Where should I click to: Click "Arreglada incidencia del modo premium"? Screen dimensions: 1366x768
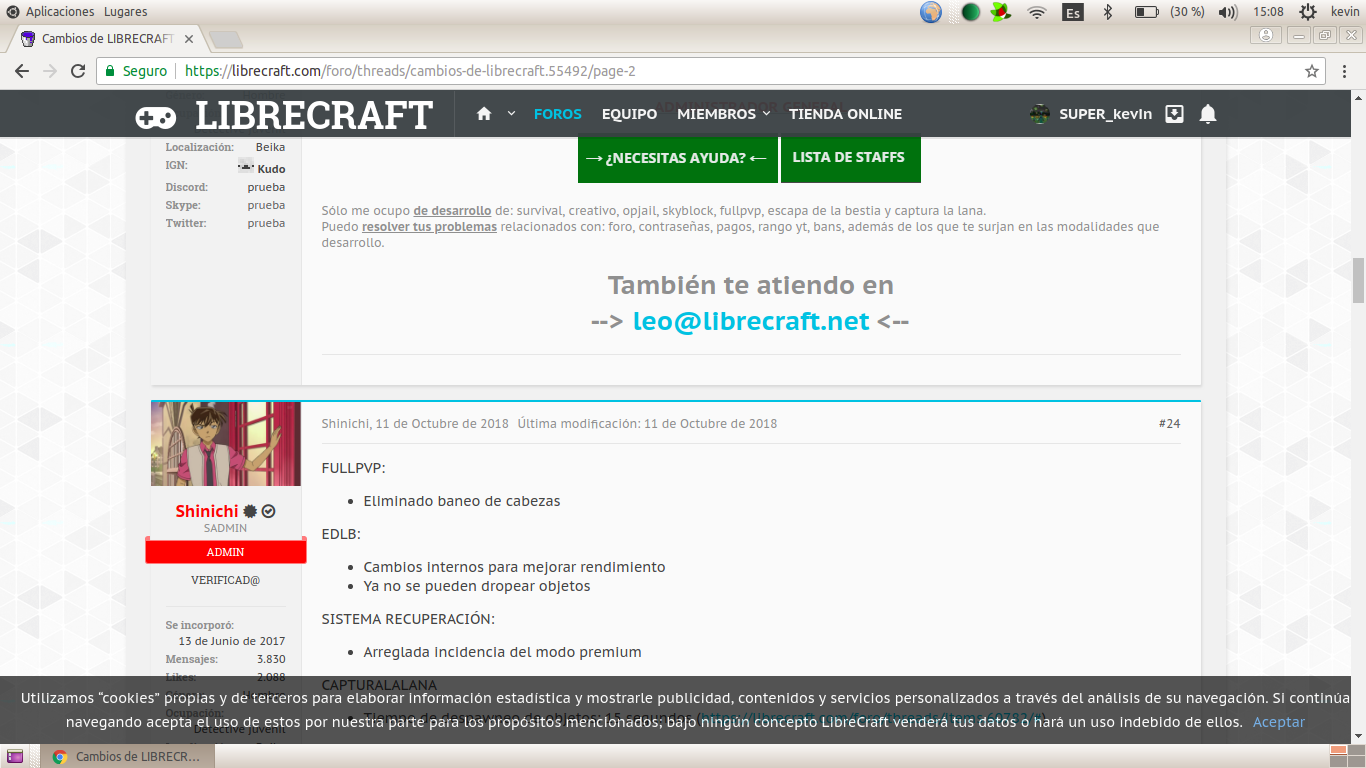(x=502, y=652)
